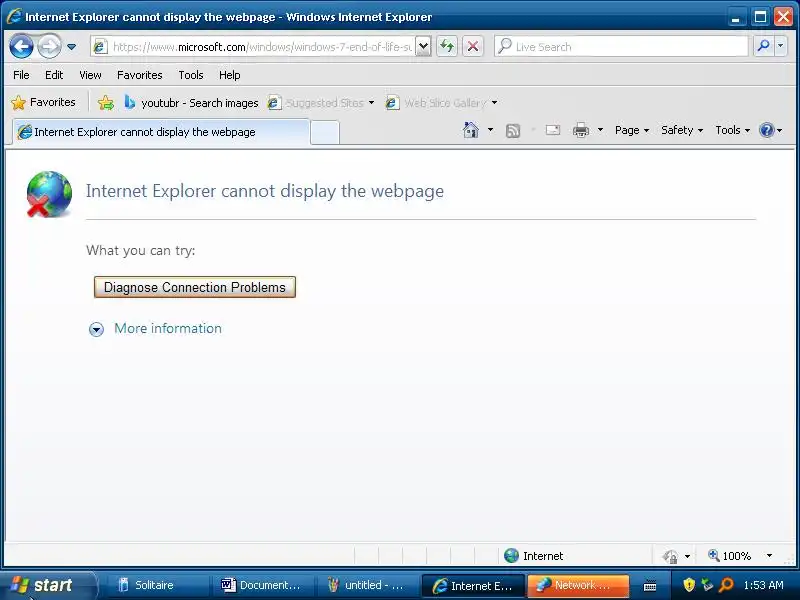The height and width of the screenshot is (600, 800).
Task: Click the Home page icon
Action: click(470, 130)
